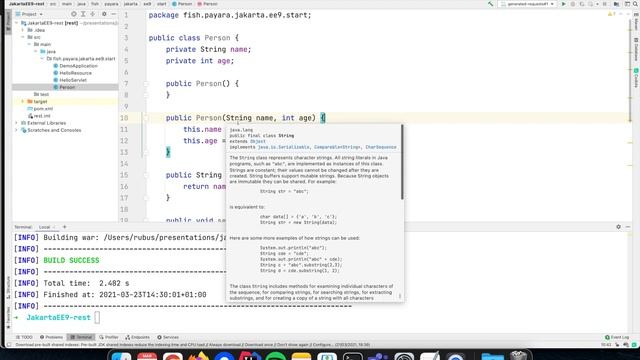Open Terminal app from the Dock

coord(353,356)
